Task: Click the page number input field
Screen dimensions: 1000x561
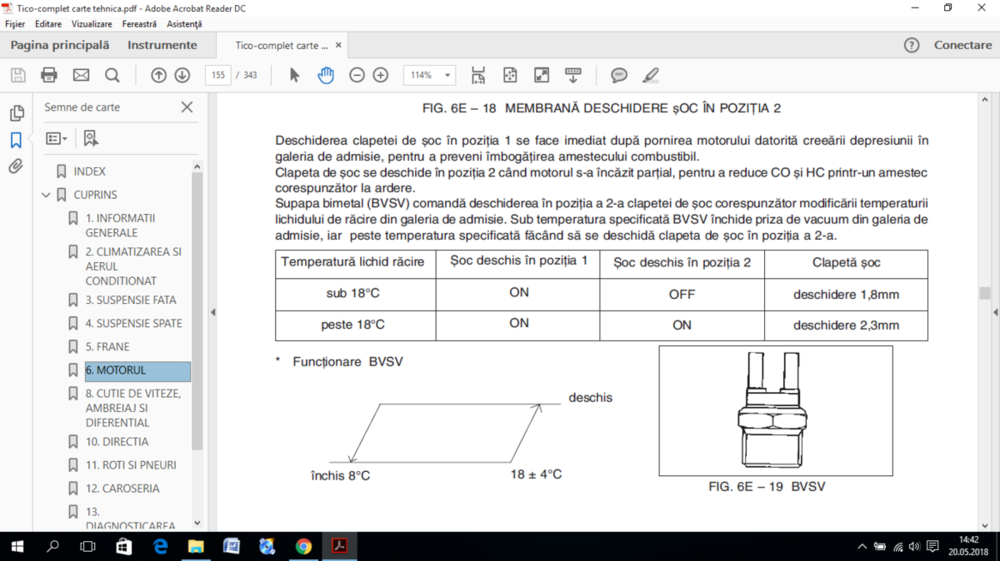Action: point(218,75)
